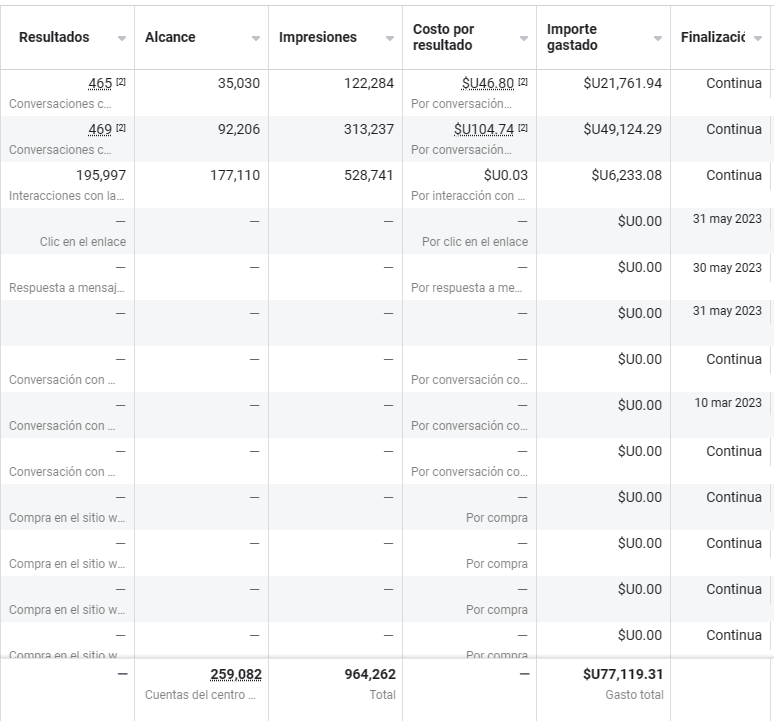This screenshot has height=721, width=774.
Task: Click the $U21,761.94 amount spent cell
Action: (x=622, y=84)
